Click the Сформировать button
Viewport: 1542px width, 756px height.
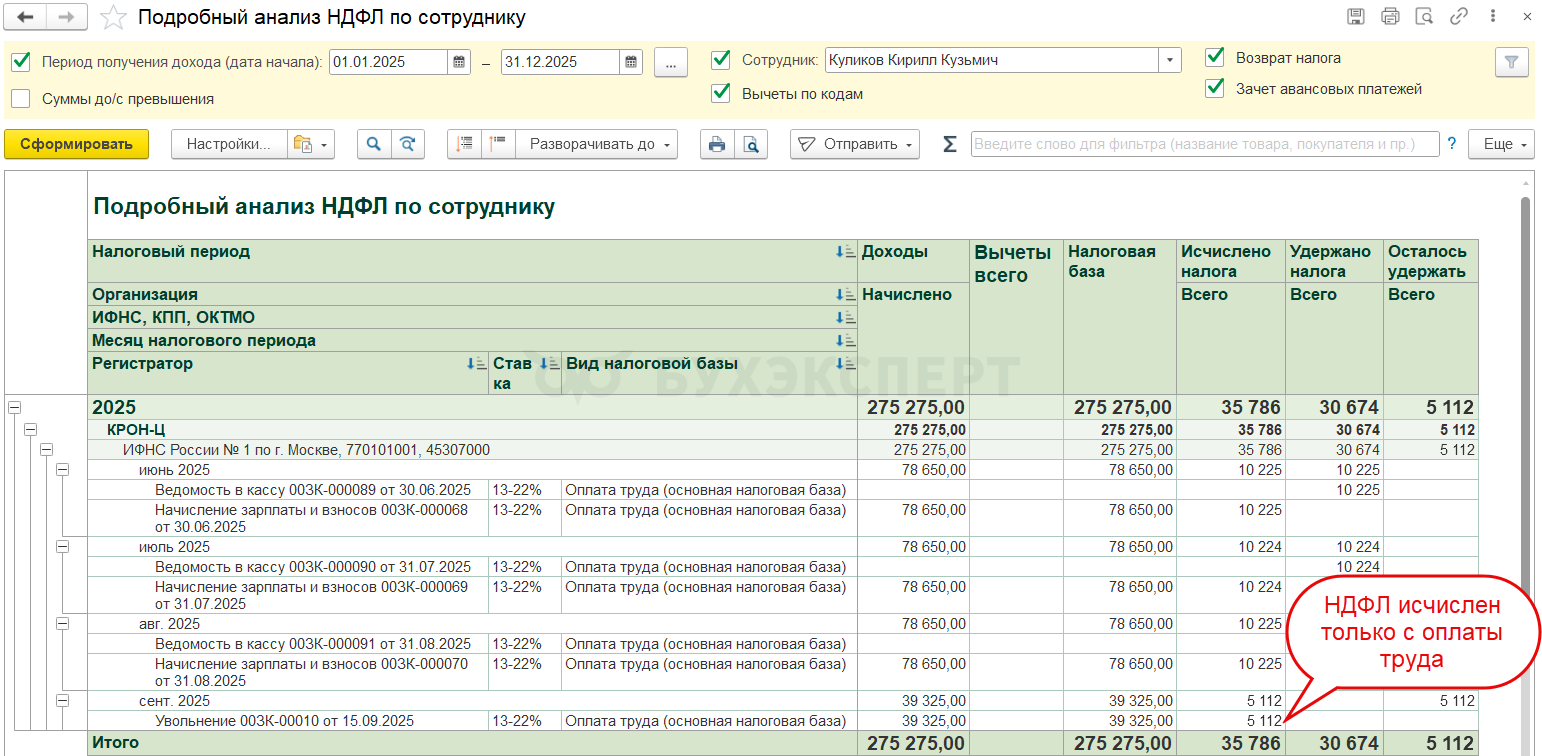tap(76, 144)
